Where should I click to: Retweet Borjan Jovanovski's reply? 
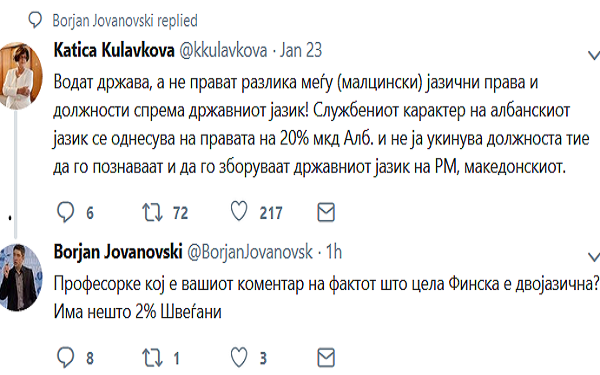pyautogui.click(x=153, y=358)
